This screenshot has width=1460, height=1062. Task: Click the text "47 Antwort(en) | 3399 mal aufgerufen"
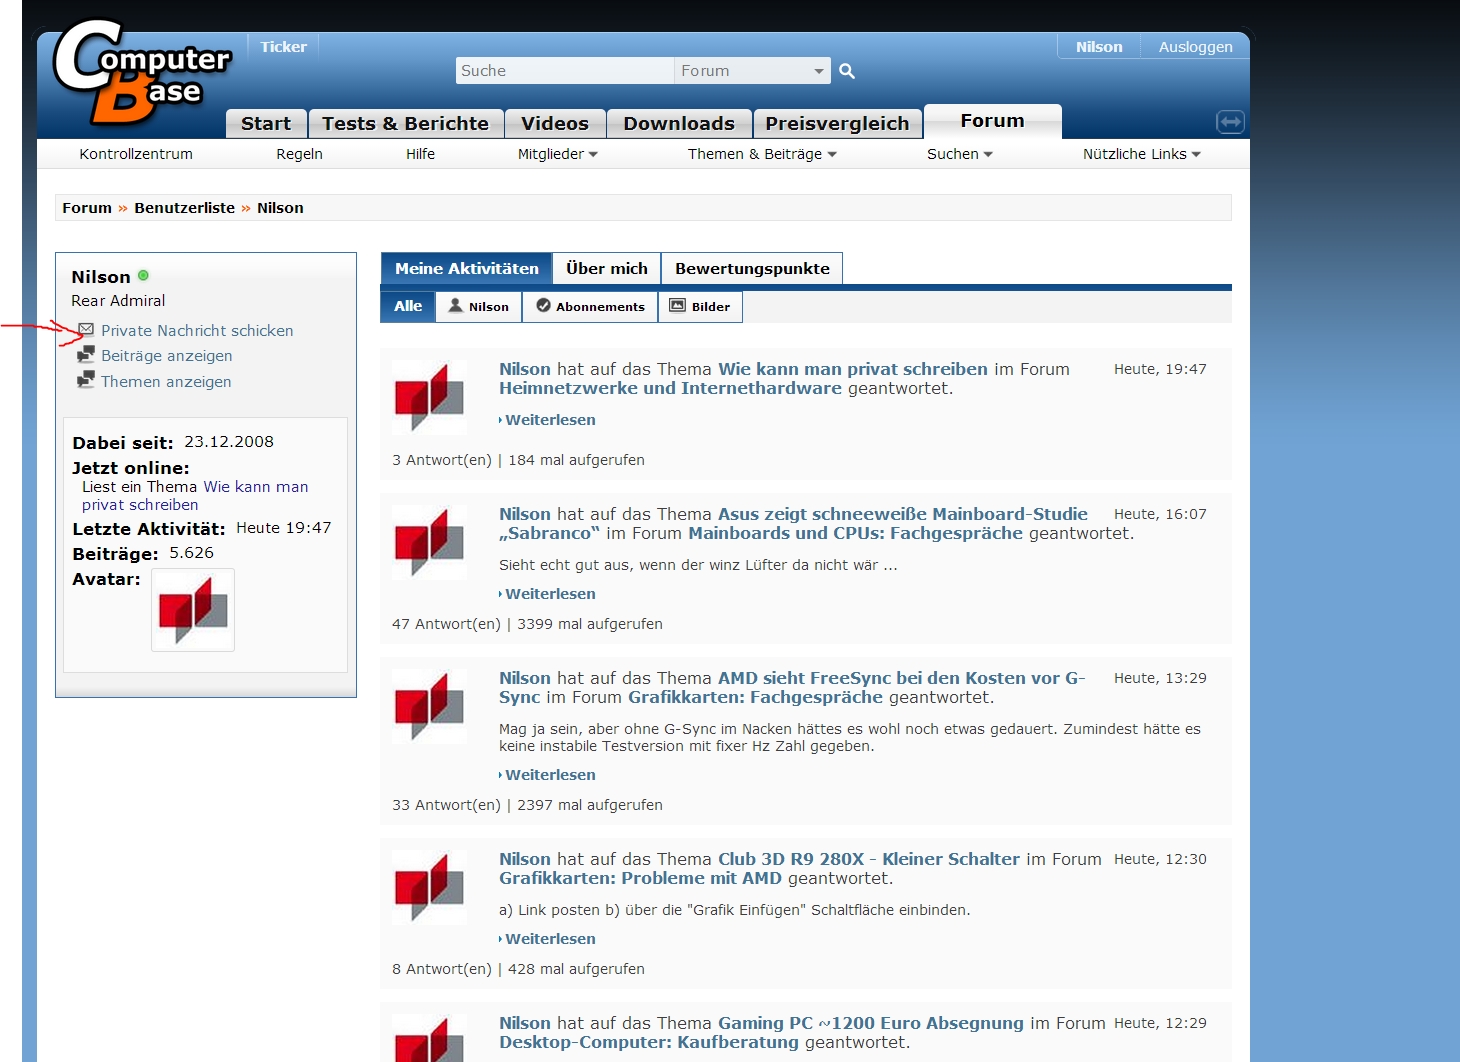pyautogui.click(x=527, y=624)
